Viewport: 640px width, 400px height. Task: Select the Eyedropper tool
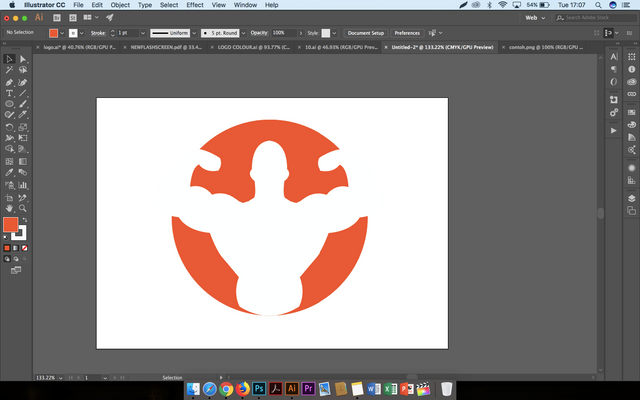(9, 172)
